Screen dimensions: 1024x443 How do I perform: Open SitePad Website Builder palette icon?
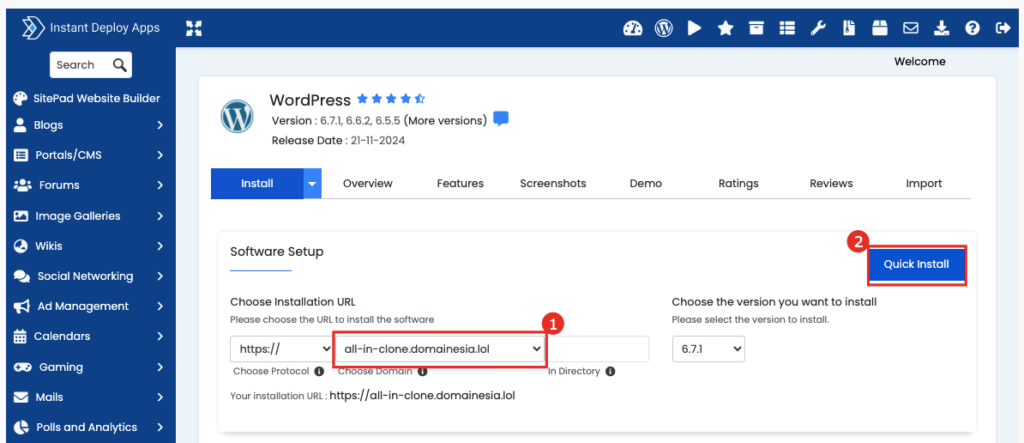[21, 99]
